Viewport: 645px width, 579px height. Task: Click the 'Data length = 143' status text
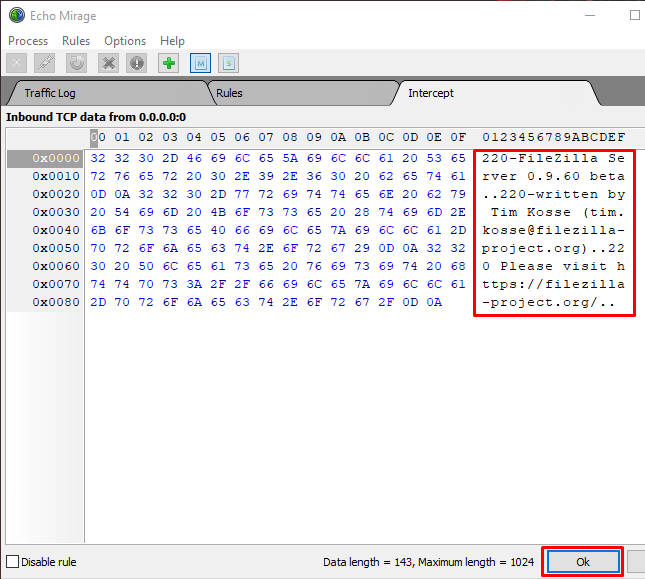click(368, 562)
